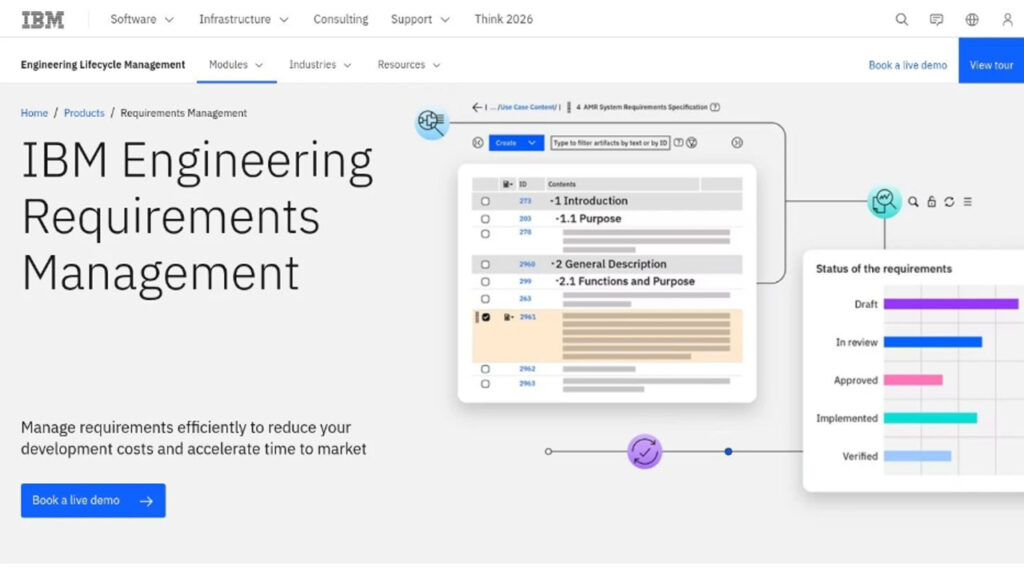The image size is (1024, 576).
Task: Uncheck the selected box for row 2961
Action: [486, 317]
